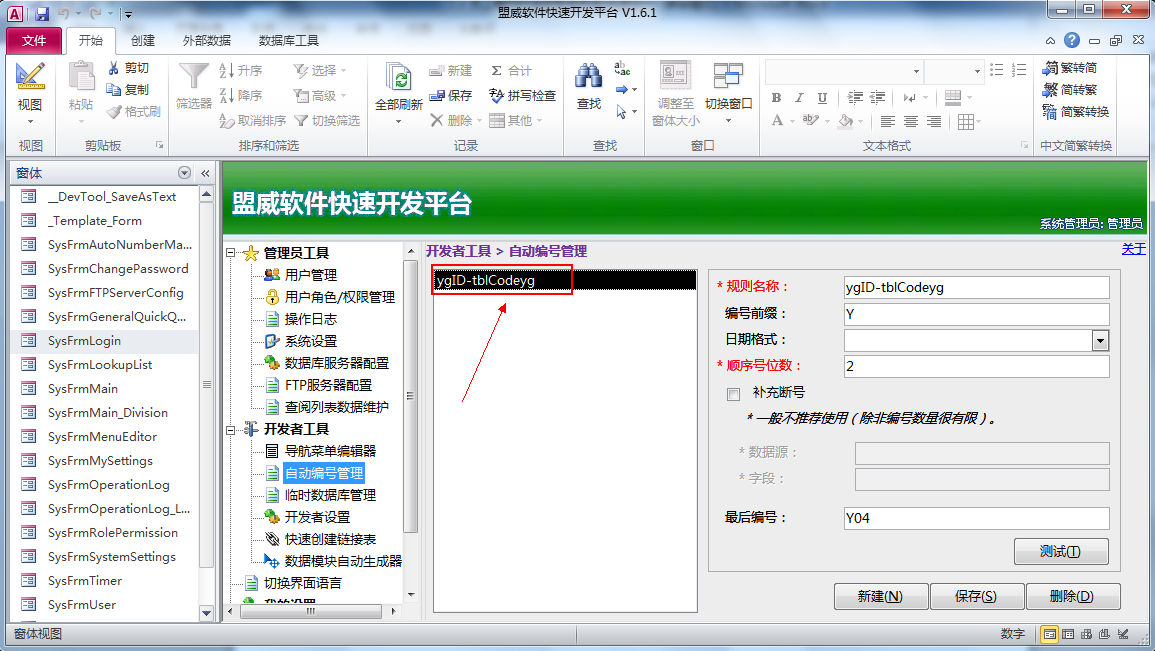Click 简转繁 conversion icon
Screen dimensions: 1155x651
1050,90
